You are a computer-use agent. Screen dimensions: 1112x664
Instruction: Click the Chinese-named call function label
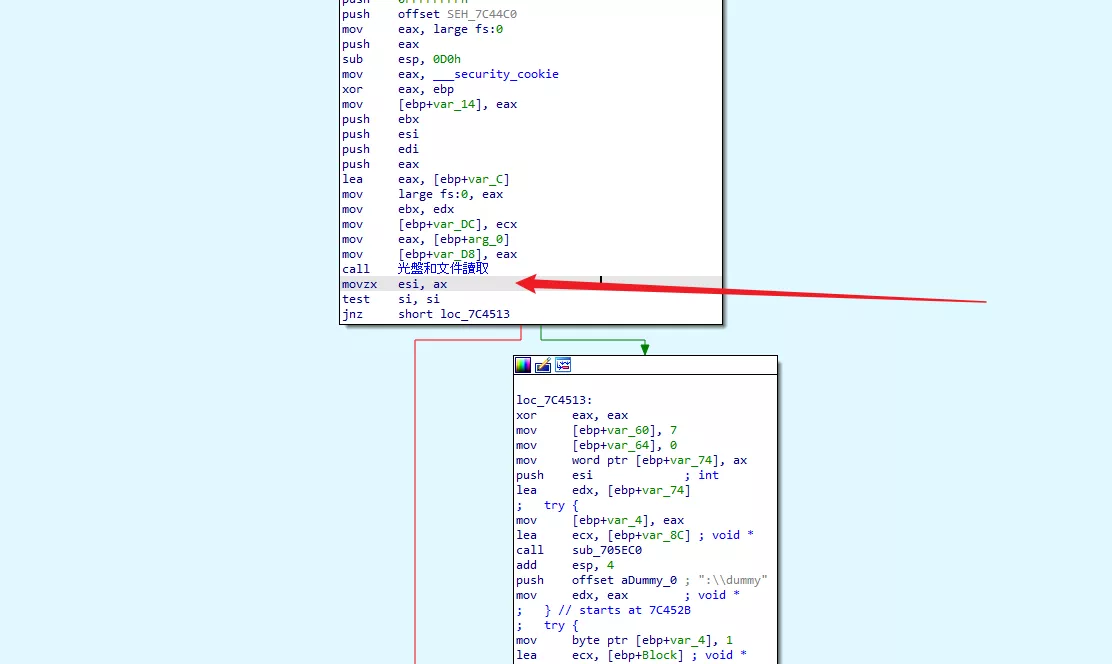(443, 268)
